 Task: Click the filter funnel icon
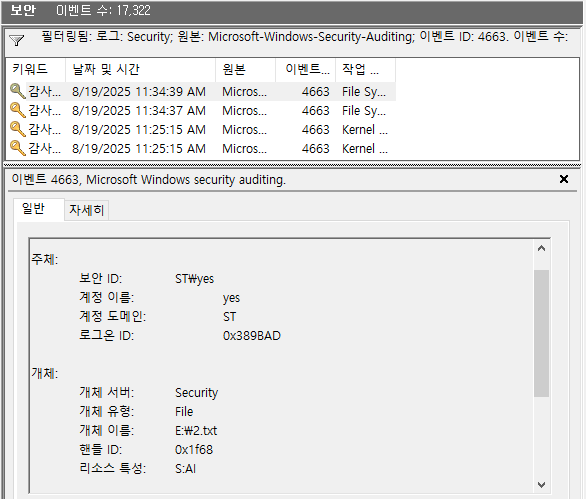[x=16, y=40]
